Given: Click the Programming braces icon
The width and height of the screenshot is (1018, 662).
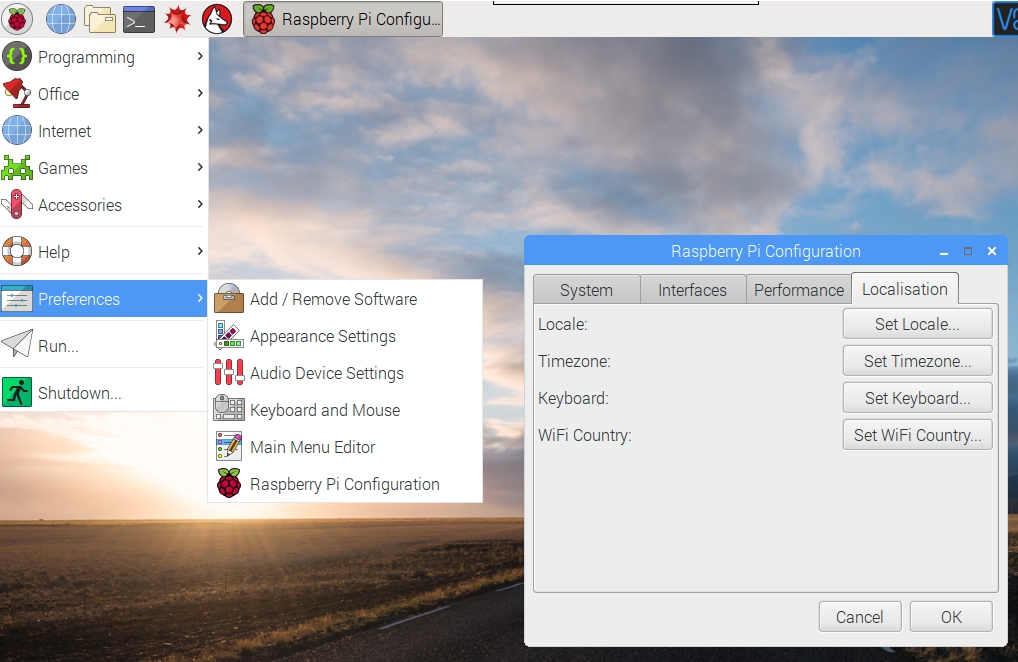Looking at the screenshot, I should click(x=17, y=56).
